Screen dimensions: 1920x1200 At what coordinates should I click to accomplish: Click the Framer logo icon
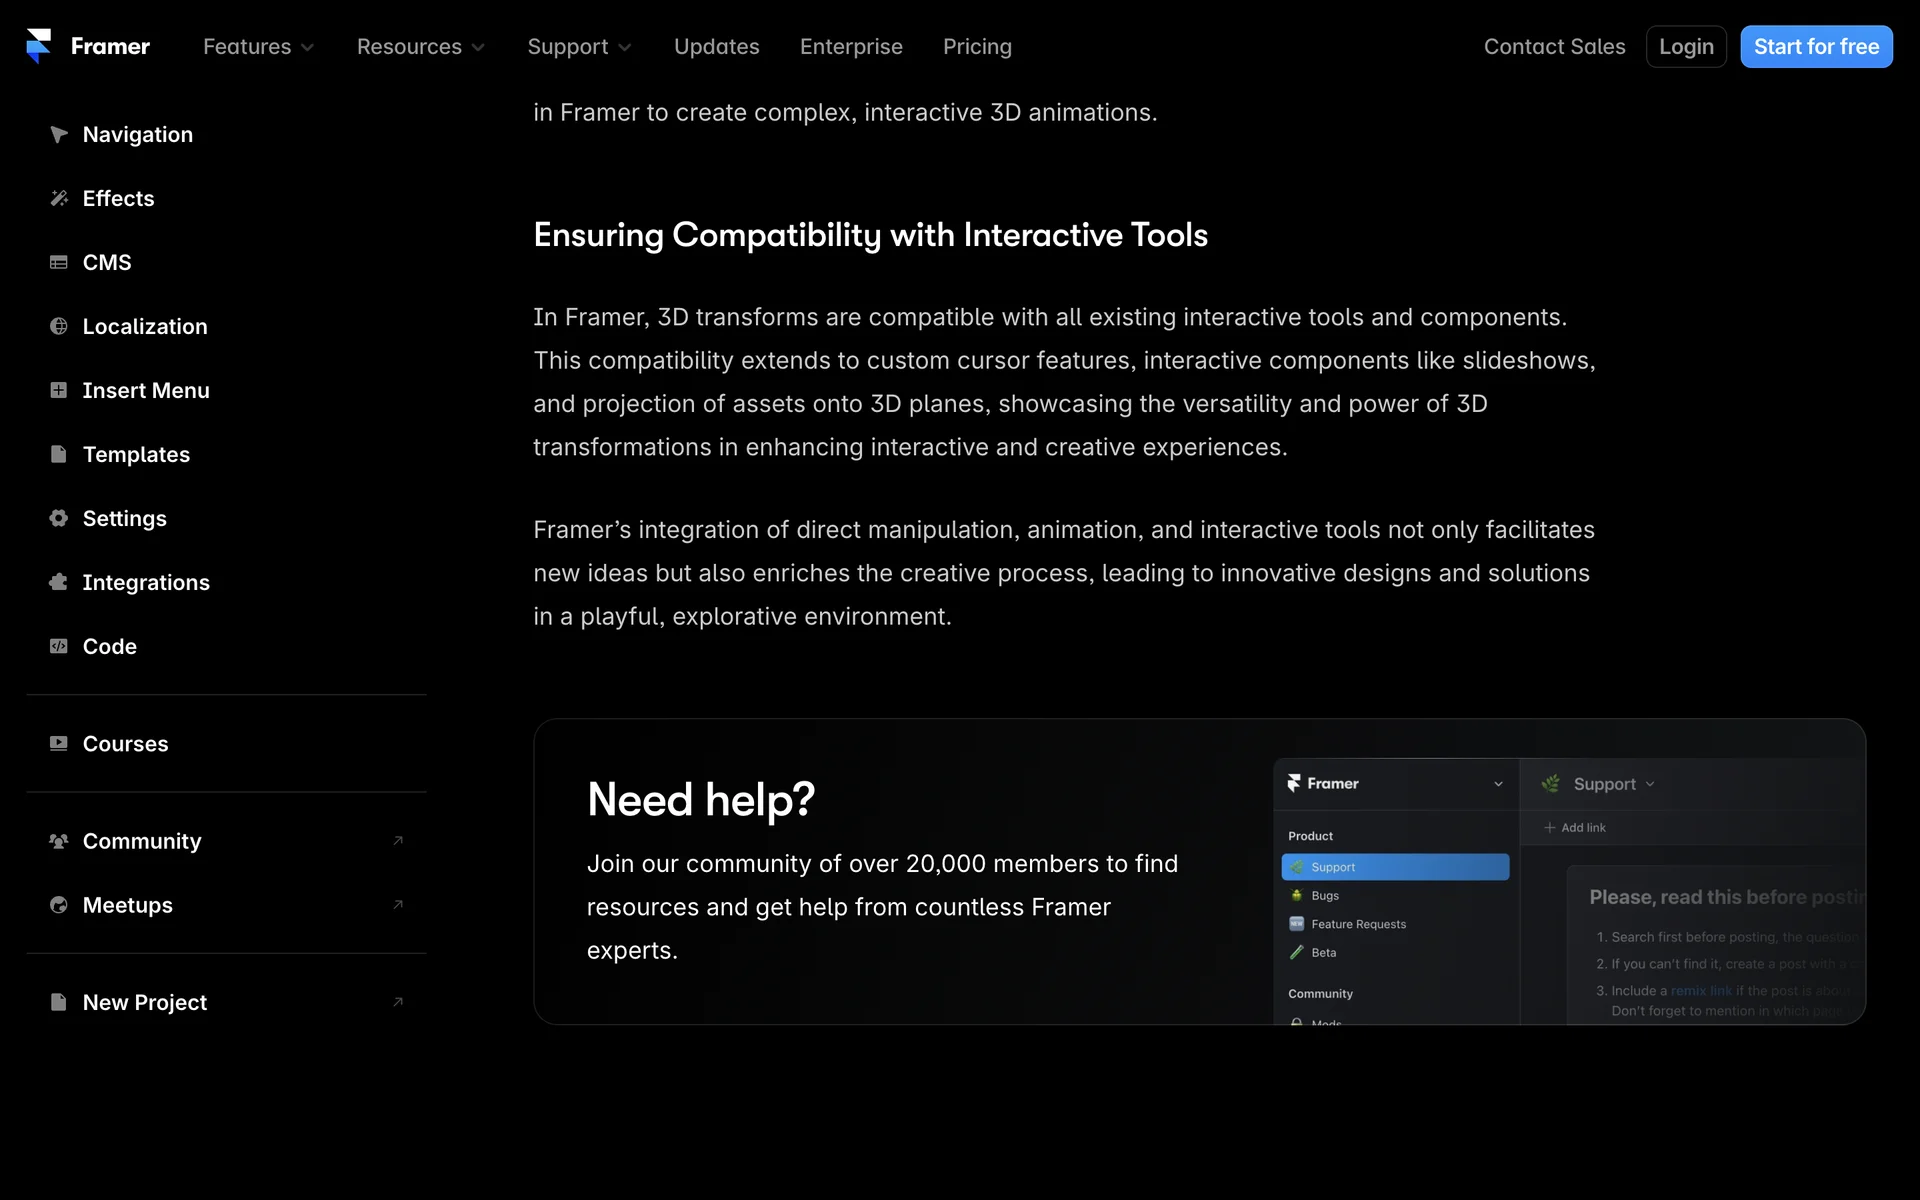point(39,46)
